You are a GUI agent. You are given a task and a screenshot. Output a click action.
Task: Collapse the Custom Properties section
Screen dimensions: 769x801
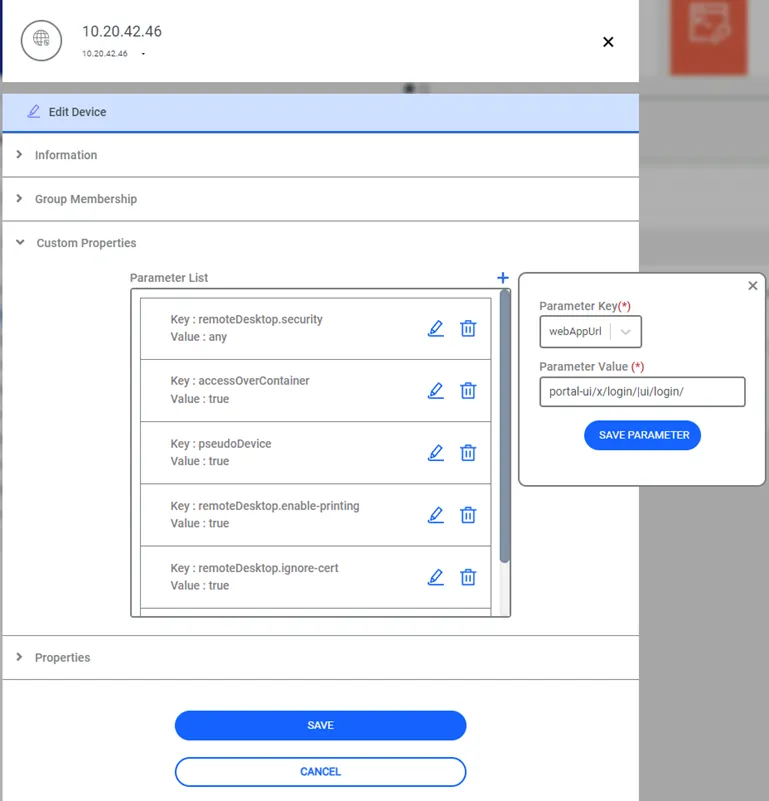tap(320, 243)
